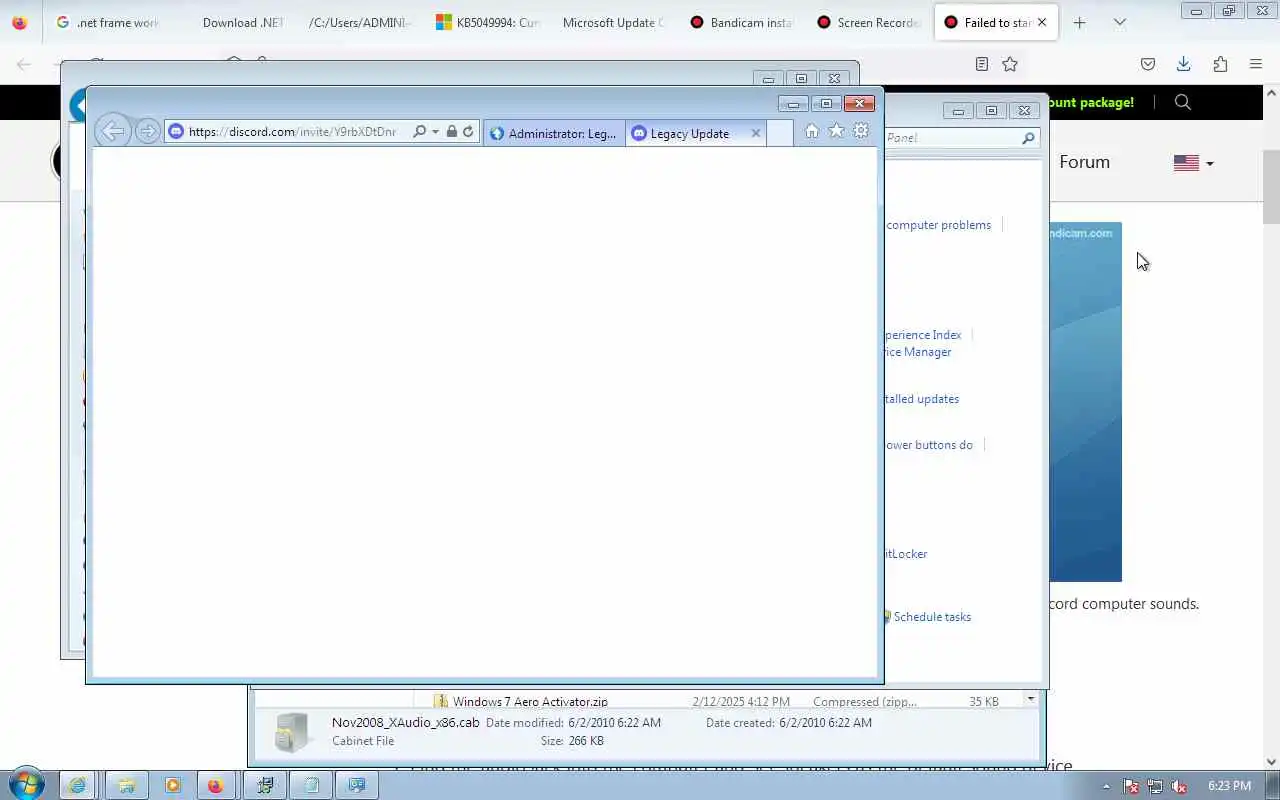This screenshot has width=1280, height=800.
Task: Click the Bandicam site search magnifier
Action: (1183, 102)
